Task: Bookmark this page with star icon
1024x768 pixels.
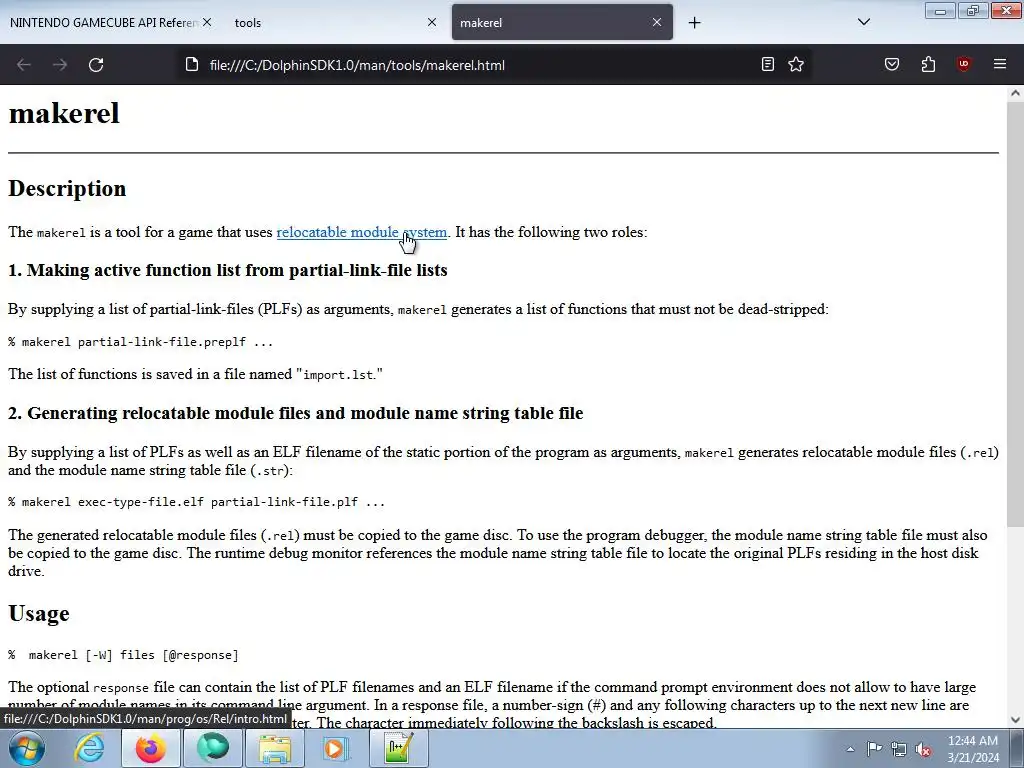Action: click(x=795, y=64)
